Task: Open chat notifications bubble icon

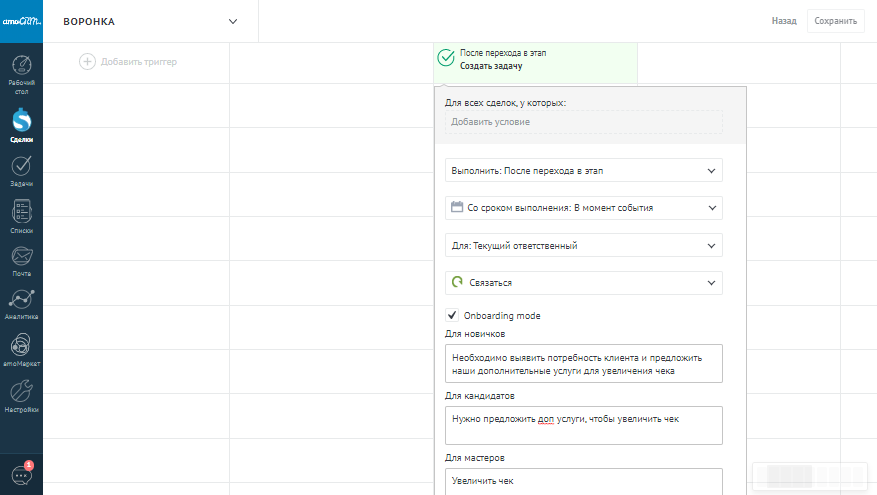Action: [21, 475]
